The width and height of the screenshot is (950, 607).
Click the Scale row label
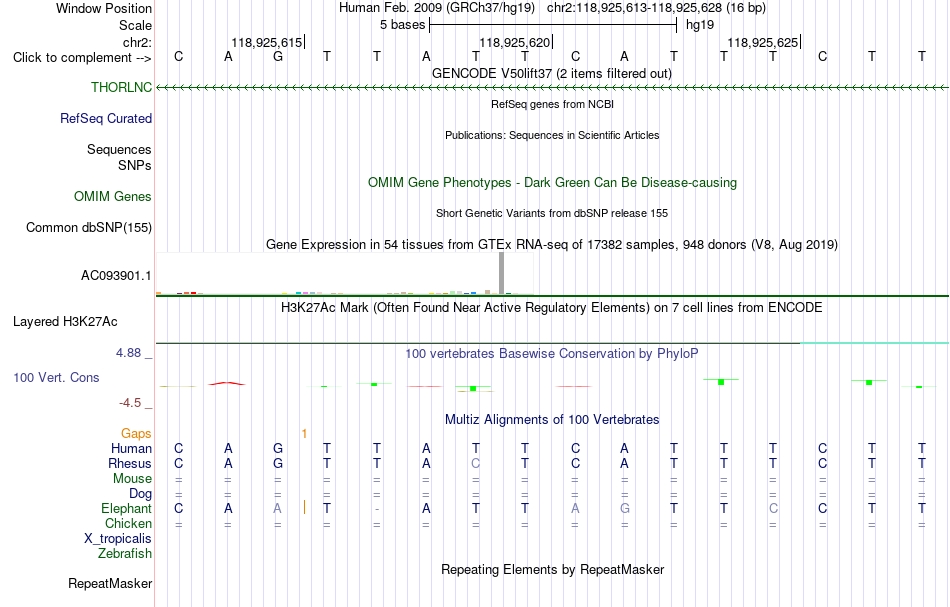[x=135, y=25]
